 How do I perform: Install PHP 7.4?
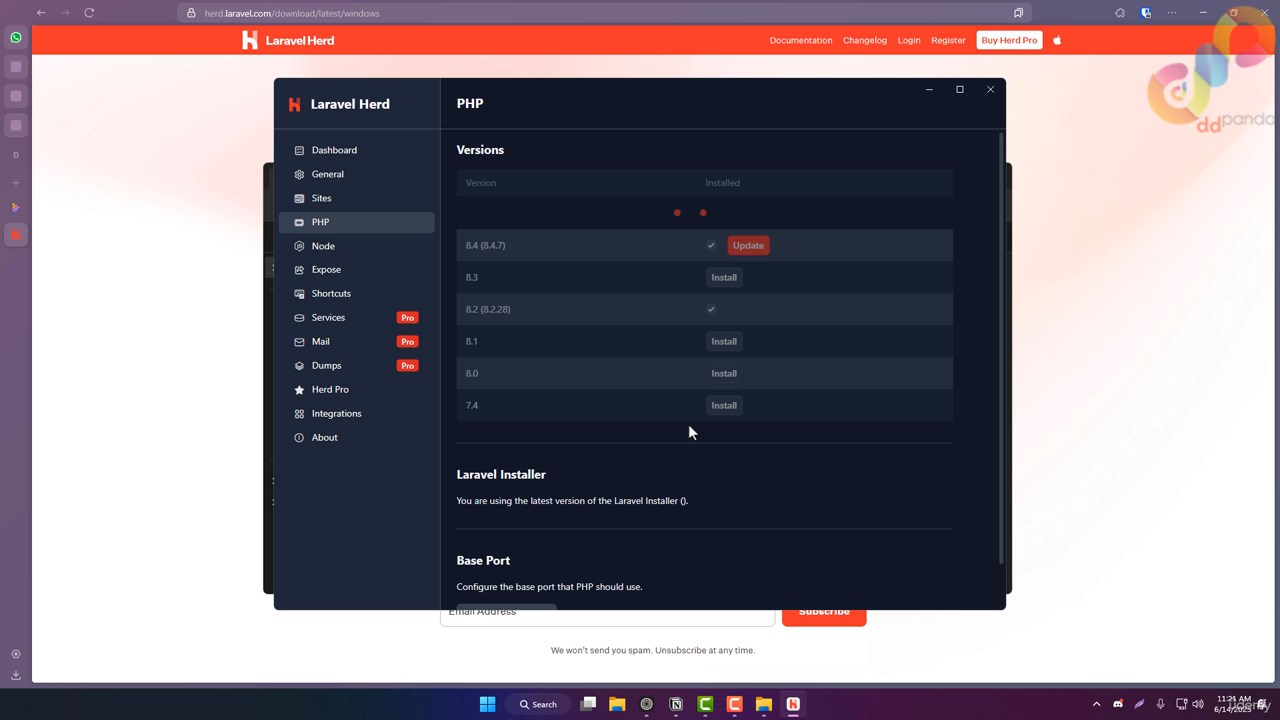[x=724, y=406]
